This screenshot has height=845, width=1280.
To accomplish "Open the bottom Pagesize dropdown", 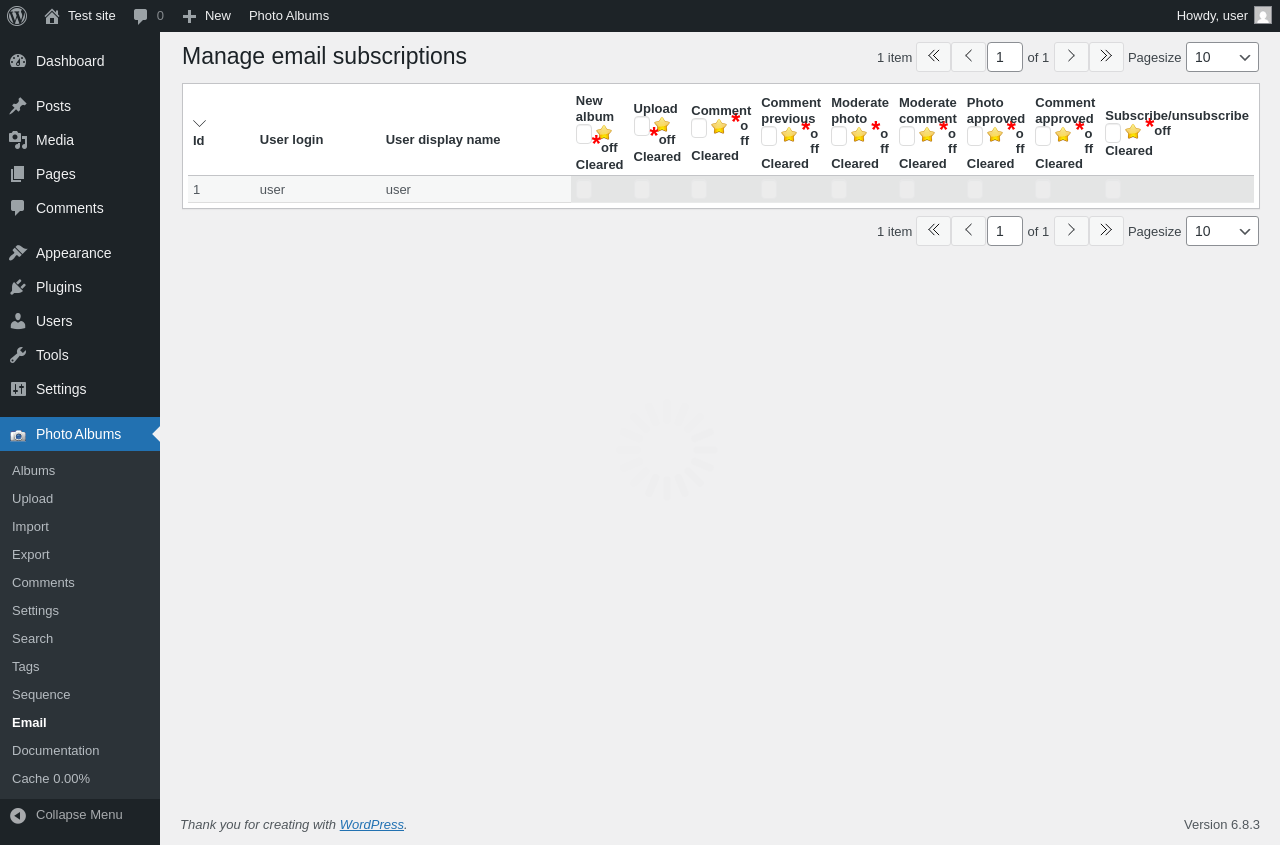I will pyautogui.click(x=1222, y=231).
